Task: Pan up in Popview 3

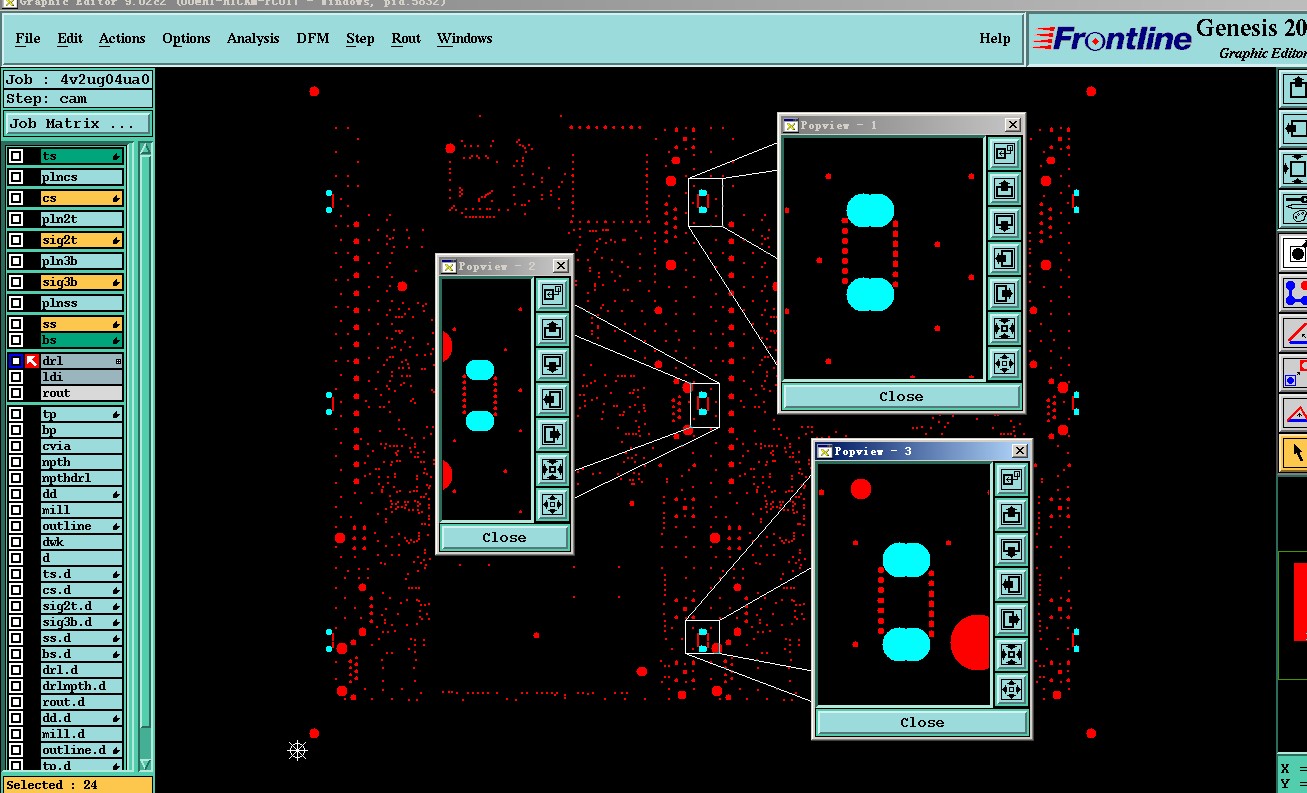Action: point(1011,515)
